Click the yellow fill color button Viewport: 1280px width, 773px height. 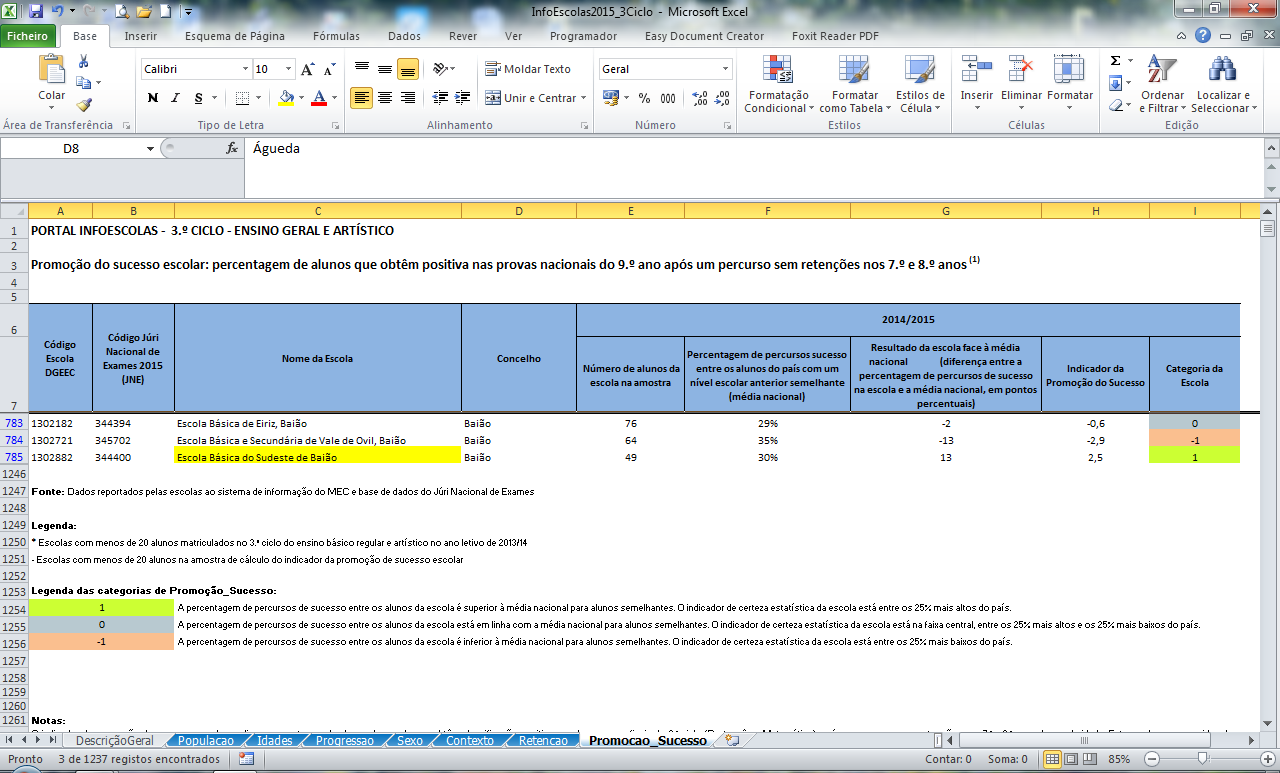[287, 98]
